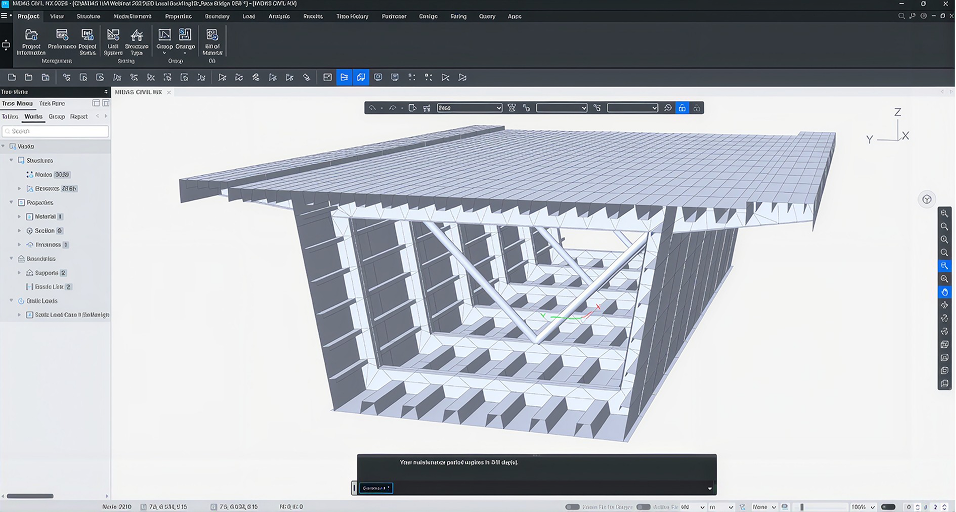The width and height of the screenshot is (956, 512).
Task: Search the web via the title bar magnifier
Action: [901, 16]
